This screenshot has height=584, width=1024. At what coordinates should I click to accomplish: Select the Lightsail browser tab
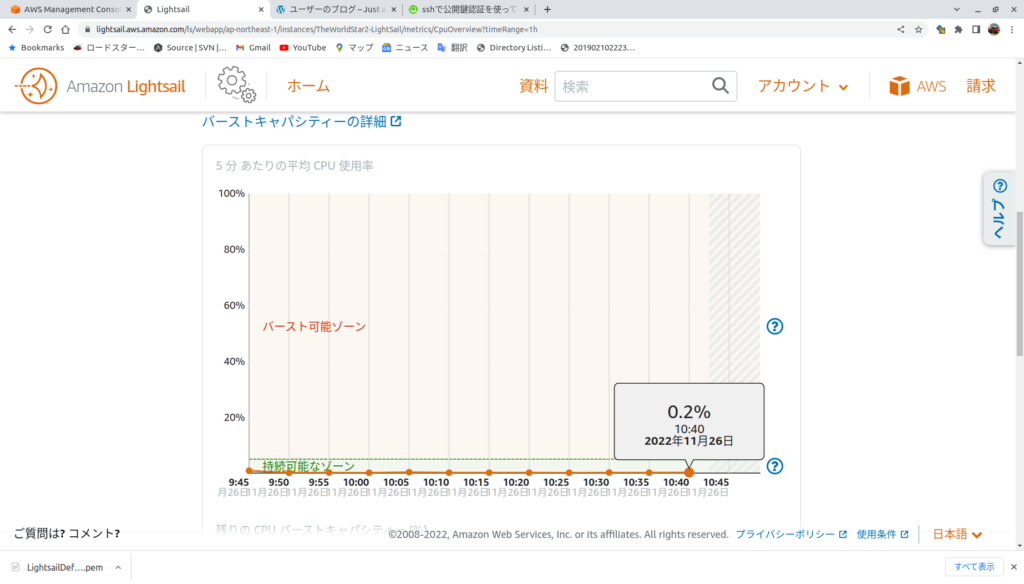(203, 10)
